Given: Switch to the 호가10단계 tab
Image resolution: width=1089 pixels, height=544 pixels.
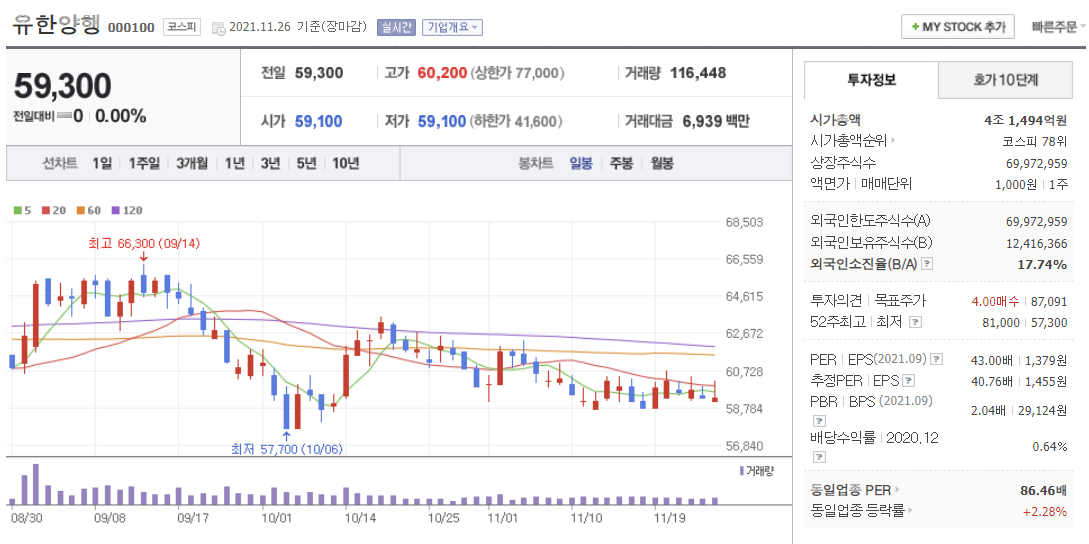Looking at the screenshot, I should (x=1006, y=80).
